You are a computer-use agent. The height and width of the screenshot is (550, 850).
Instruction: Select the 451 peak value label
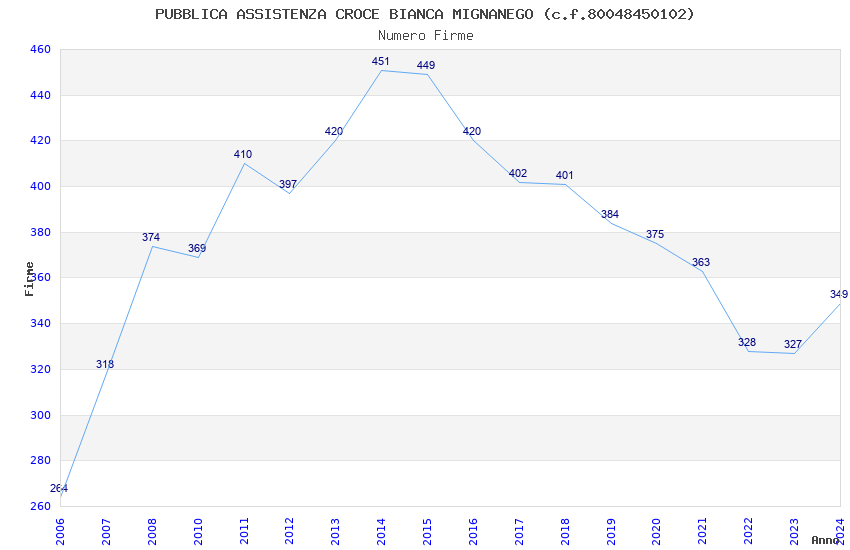[x=381, y=61]
